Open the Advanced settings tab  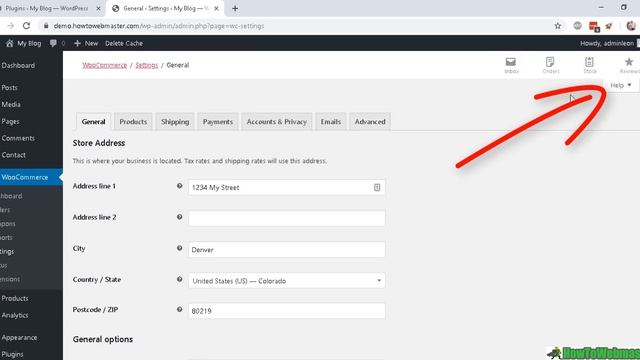370,122
